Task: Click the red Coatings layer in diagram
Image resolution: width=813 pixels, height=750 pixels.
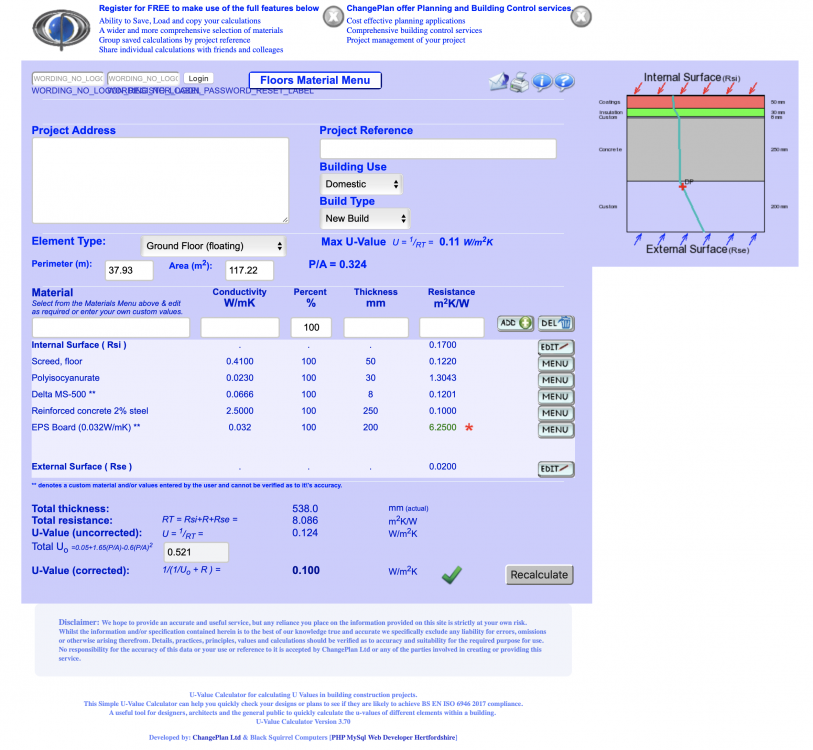Action: [x=695, y=102]
